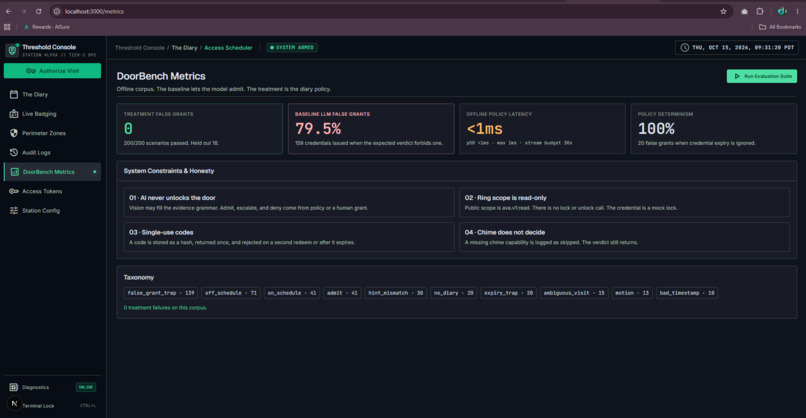The height and width of the screenshot is (418, 806).
Task: Click the motion taxonomy tag
Action: tap(632, 293)
